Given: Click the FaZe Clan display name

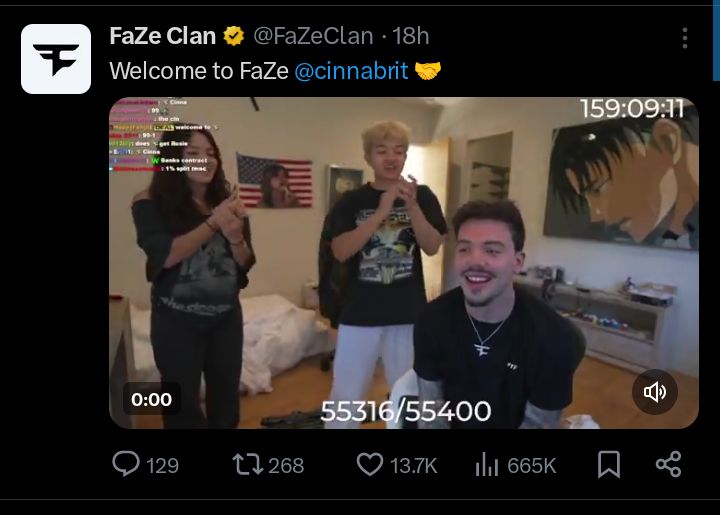Looking at the screenshot, I should coord(163,36).
